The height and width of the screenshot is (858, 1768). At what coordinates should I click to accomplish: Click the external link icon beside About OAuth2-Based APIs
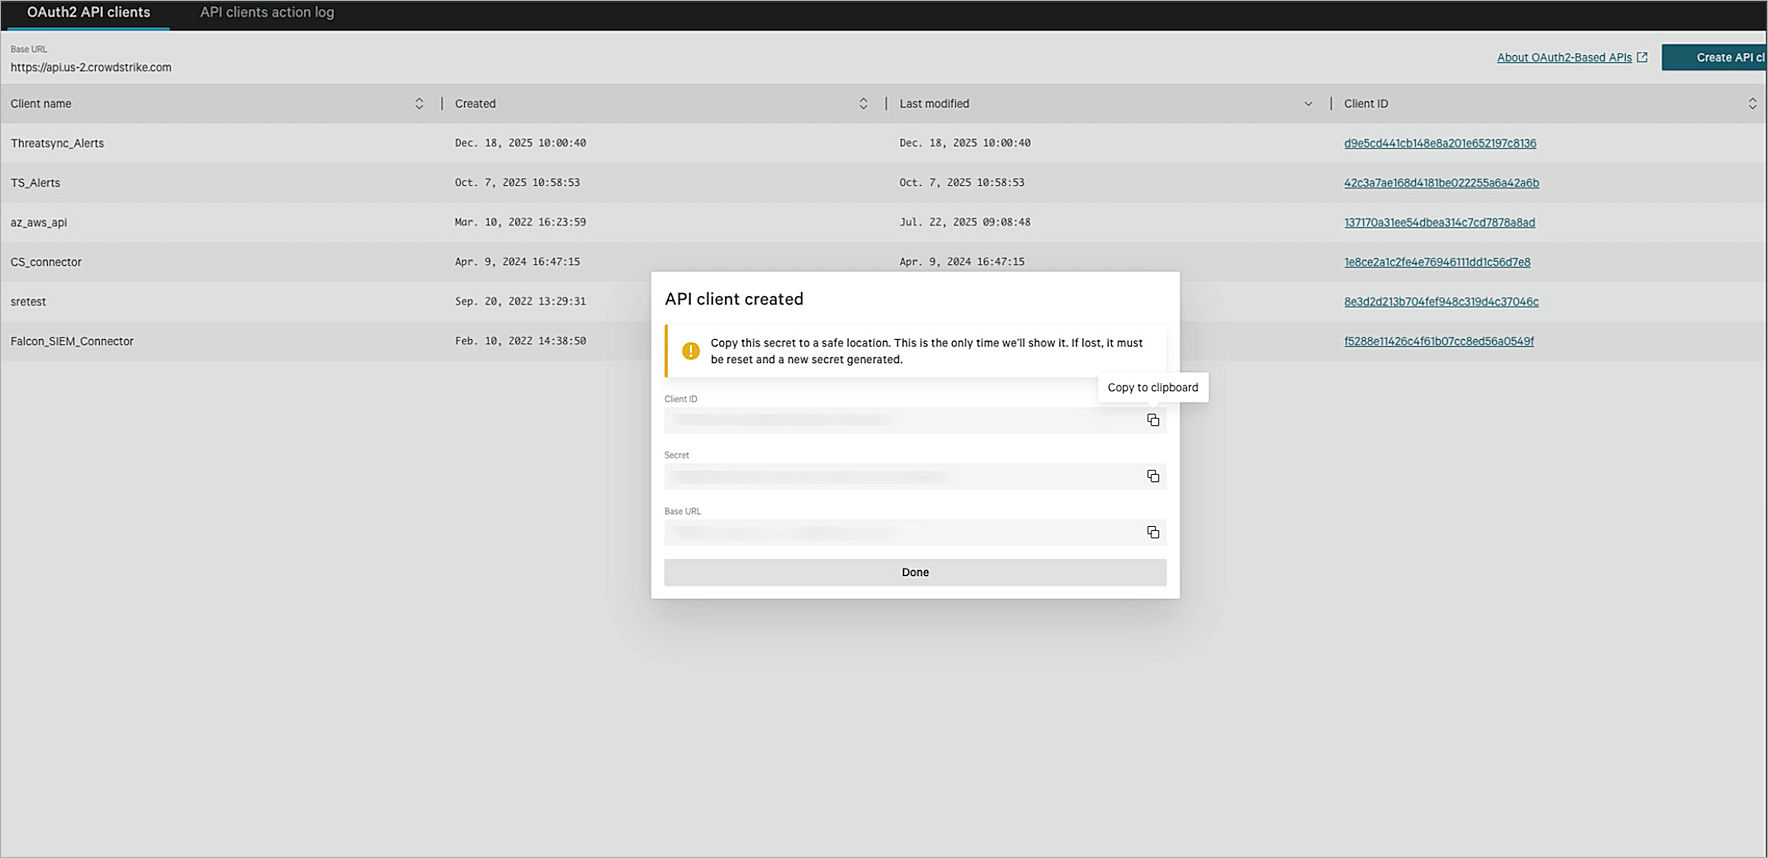point(1642,57)
